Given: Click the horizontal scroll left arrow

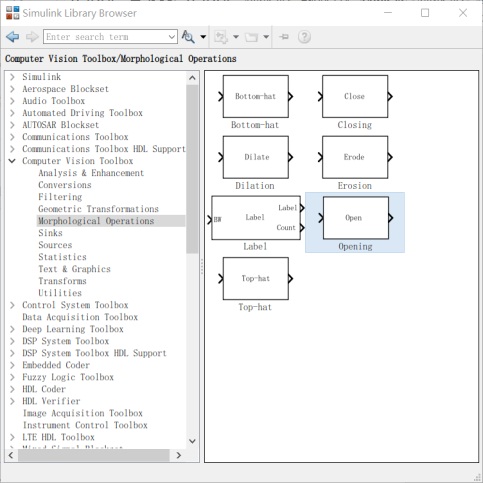Looking at the screenshot, I should pos(11,455).
